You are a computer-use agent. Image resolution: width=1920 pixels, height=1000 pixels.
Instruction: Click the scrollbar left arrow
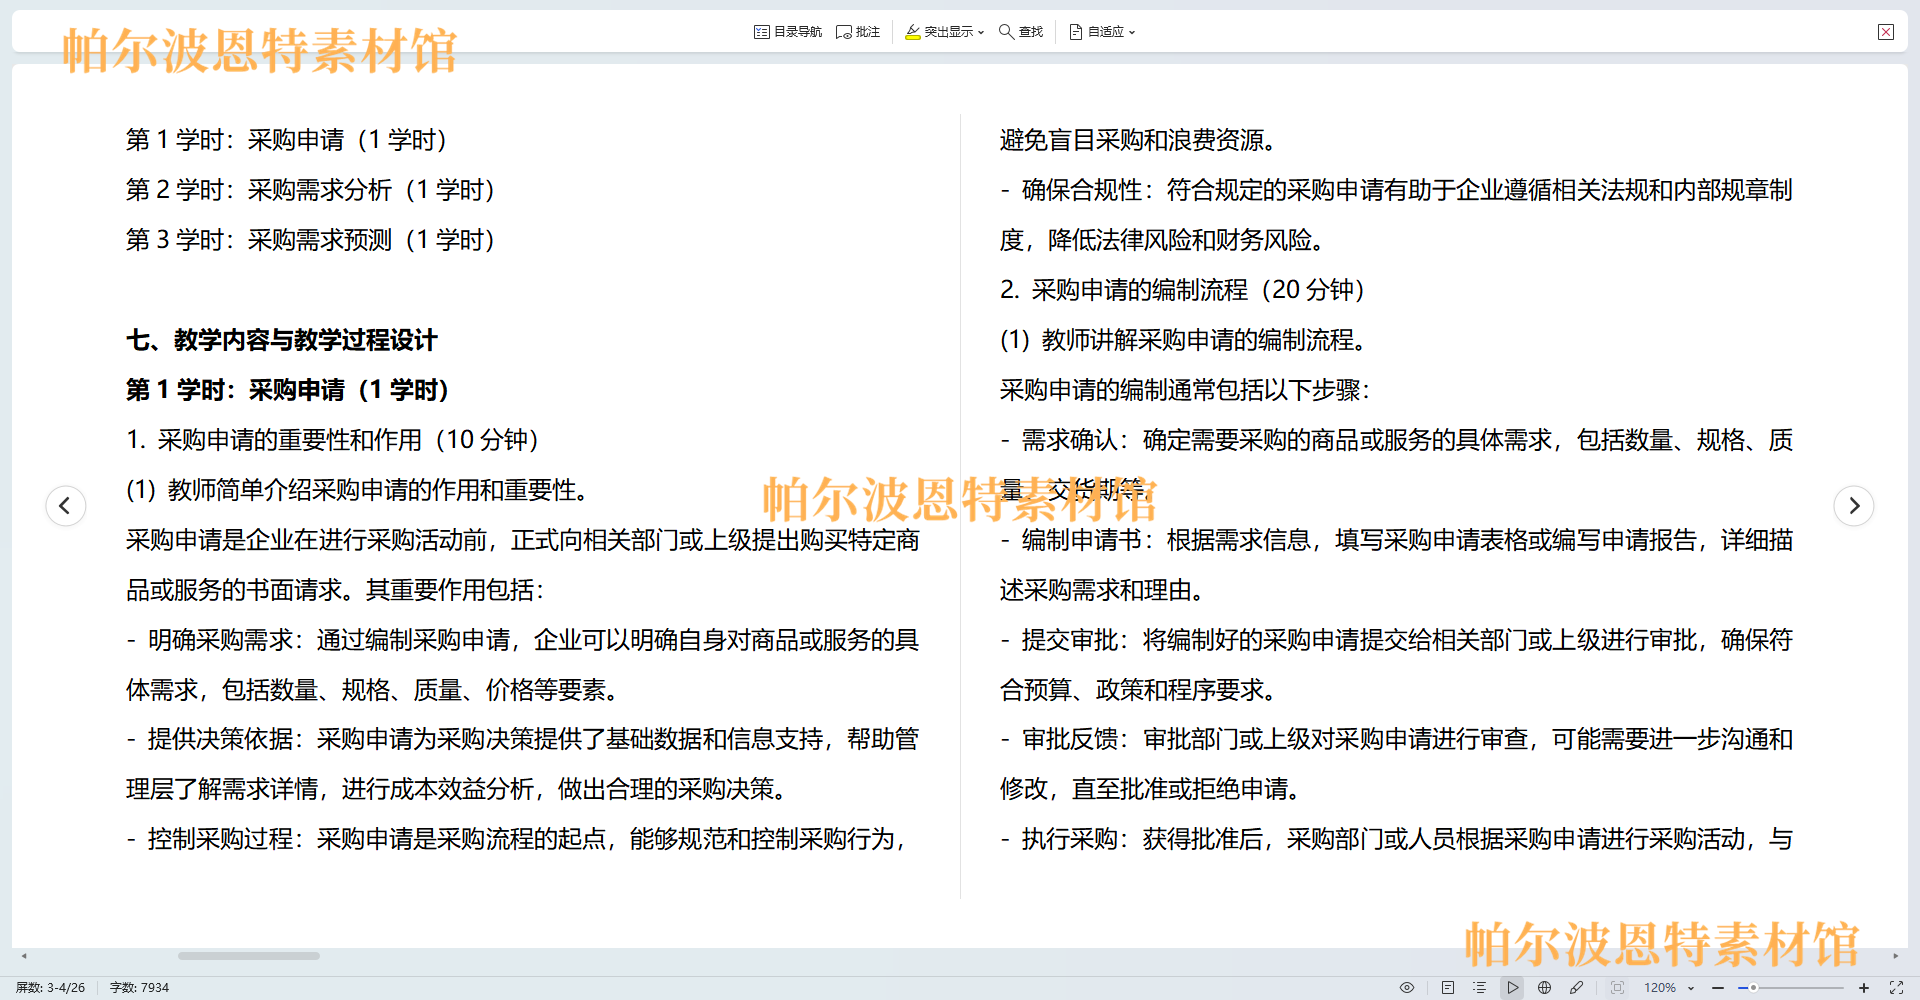point(24,956)
